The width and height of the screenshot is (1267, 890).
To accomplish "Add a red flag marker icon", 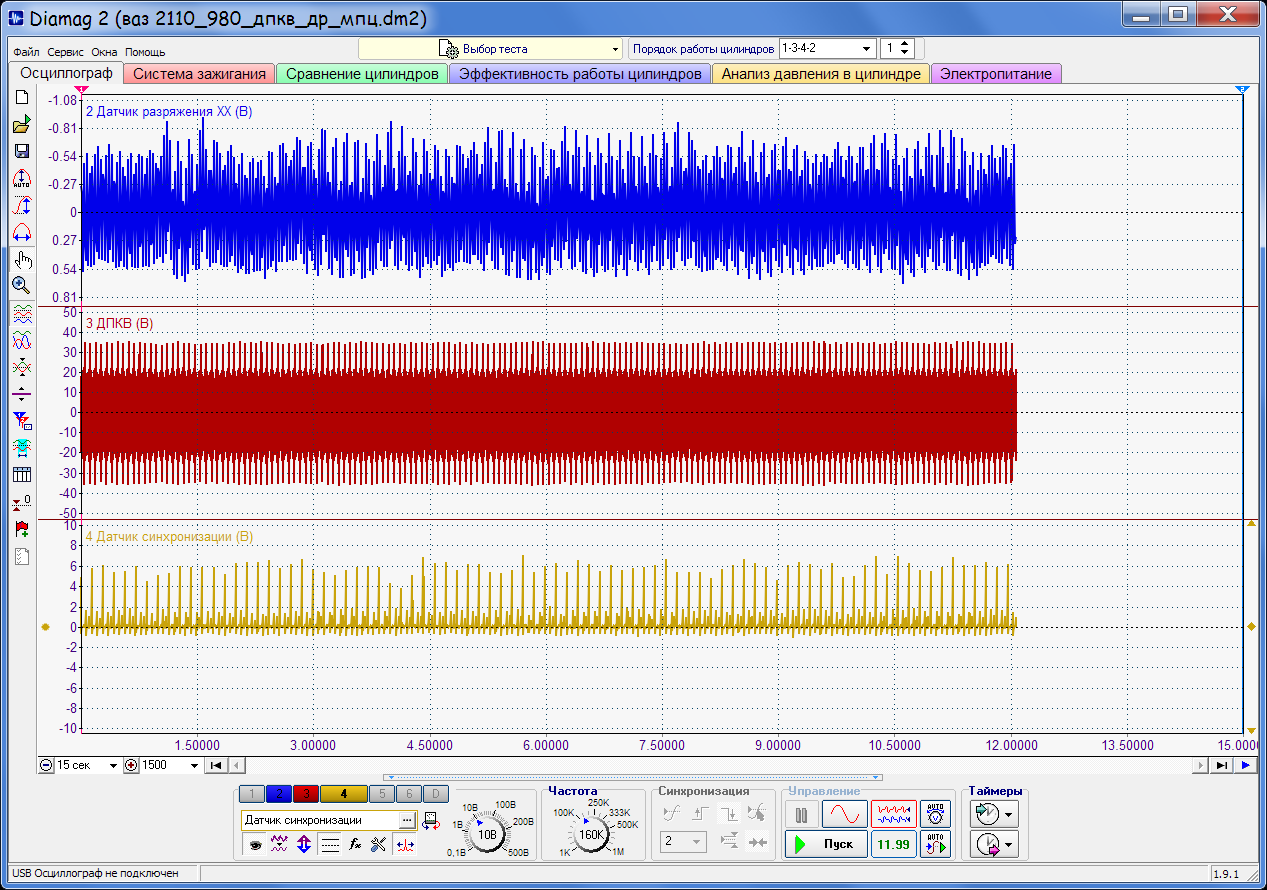I will pos(21,529).
